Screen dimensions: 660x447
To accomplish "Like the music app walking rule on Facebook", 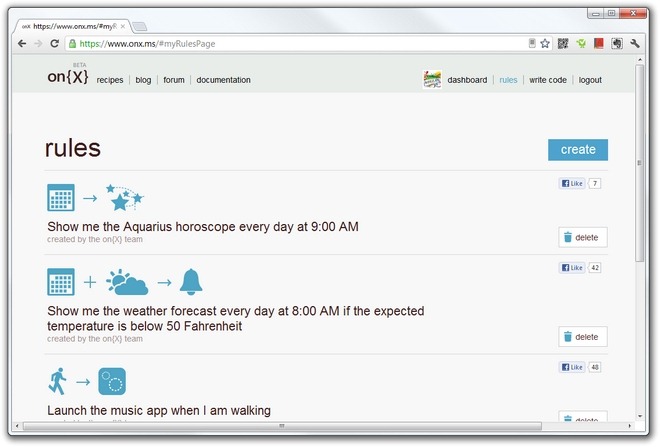I will tap(572, 367).
